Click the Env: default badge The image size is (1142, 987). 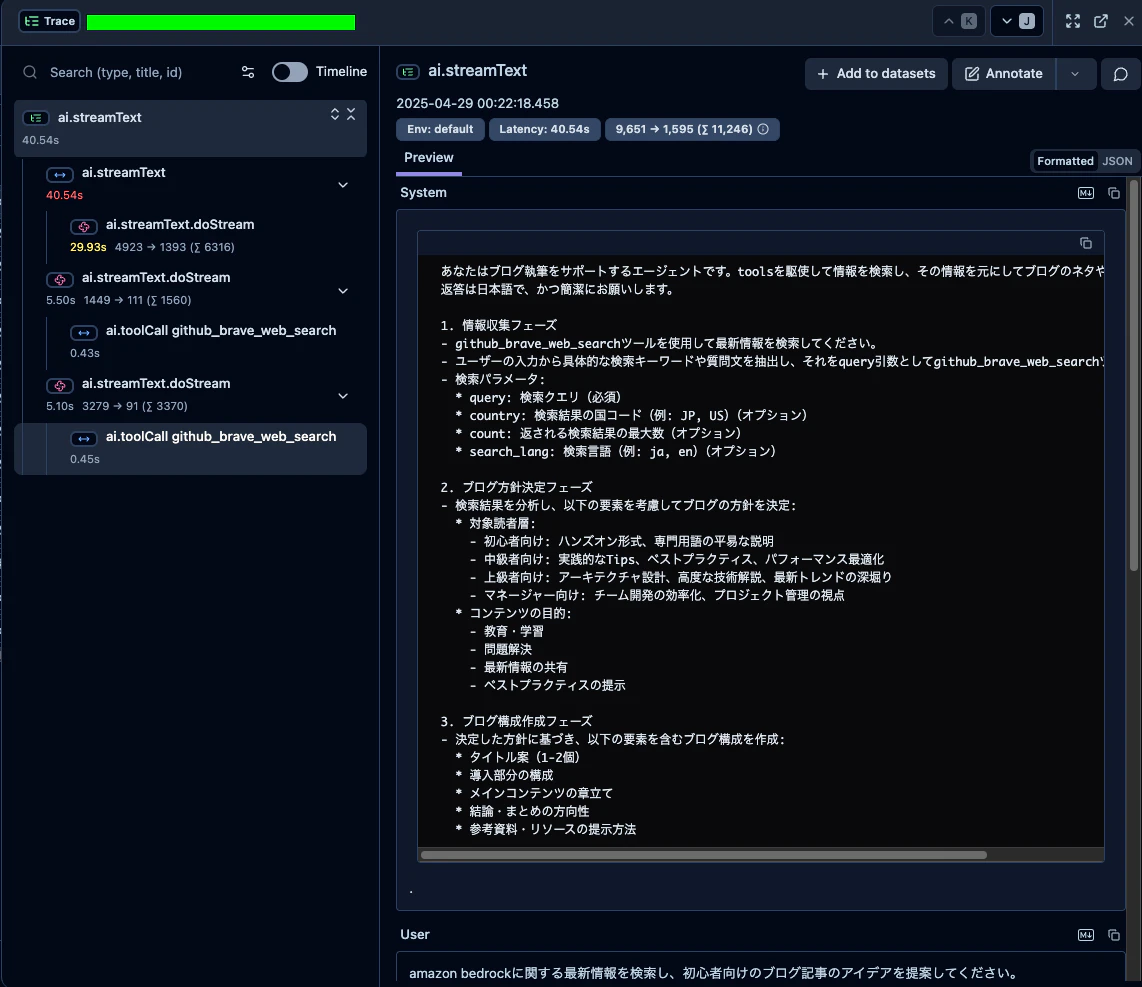[x=440, y=129]
